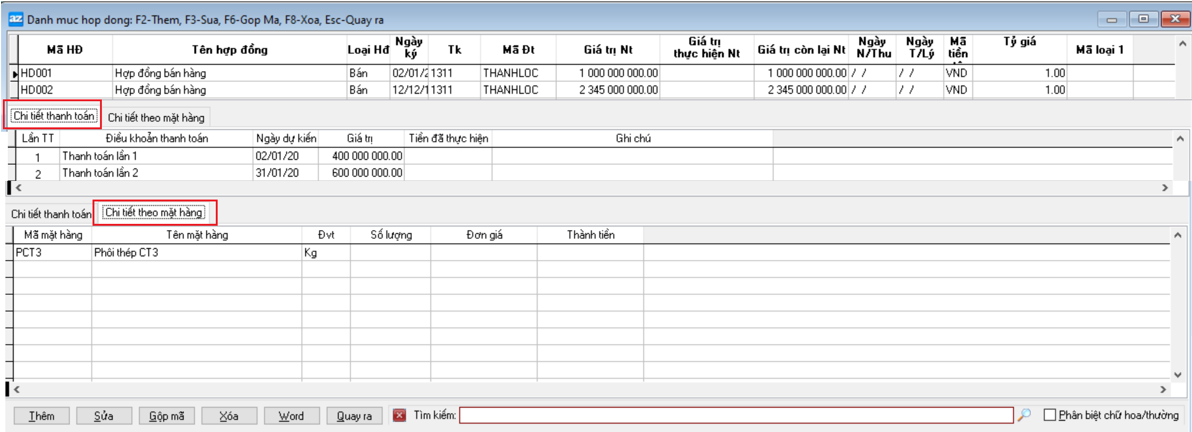This screenshot has width=1192, height=432.
Task: Switch to highlighted 'Chi tiết theo mặt hàng' tab
Action: point(155,212)
